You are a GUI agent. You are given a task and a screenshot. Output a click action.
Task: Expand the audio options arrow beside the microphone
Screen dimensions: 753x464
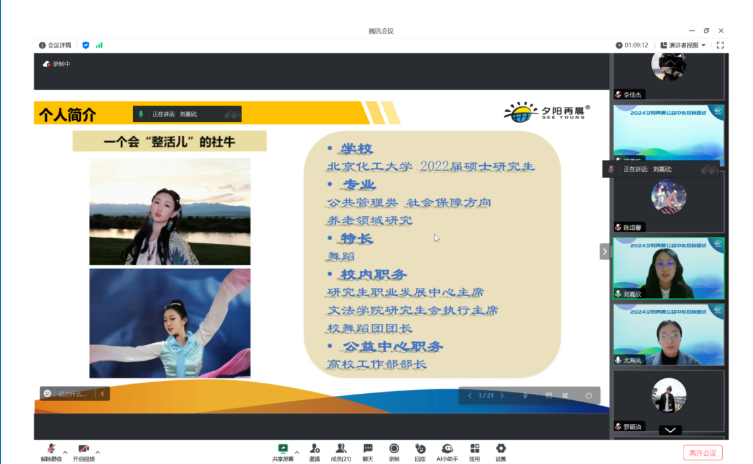(x=66, y=452)
